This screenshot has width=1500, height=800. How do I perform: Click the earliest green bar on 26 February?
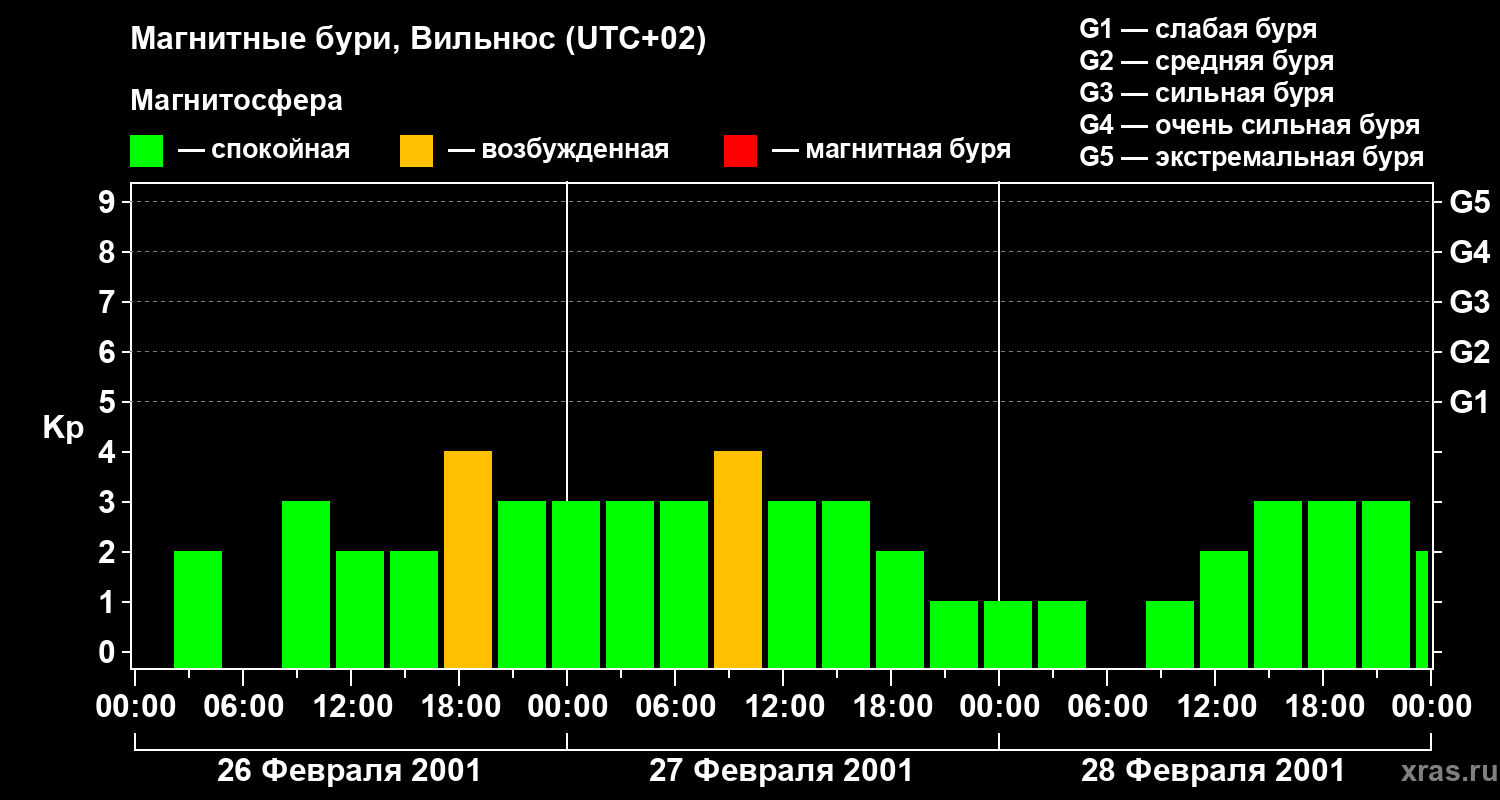(198, 609)
